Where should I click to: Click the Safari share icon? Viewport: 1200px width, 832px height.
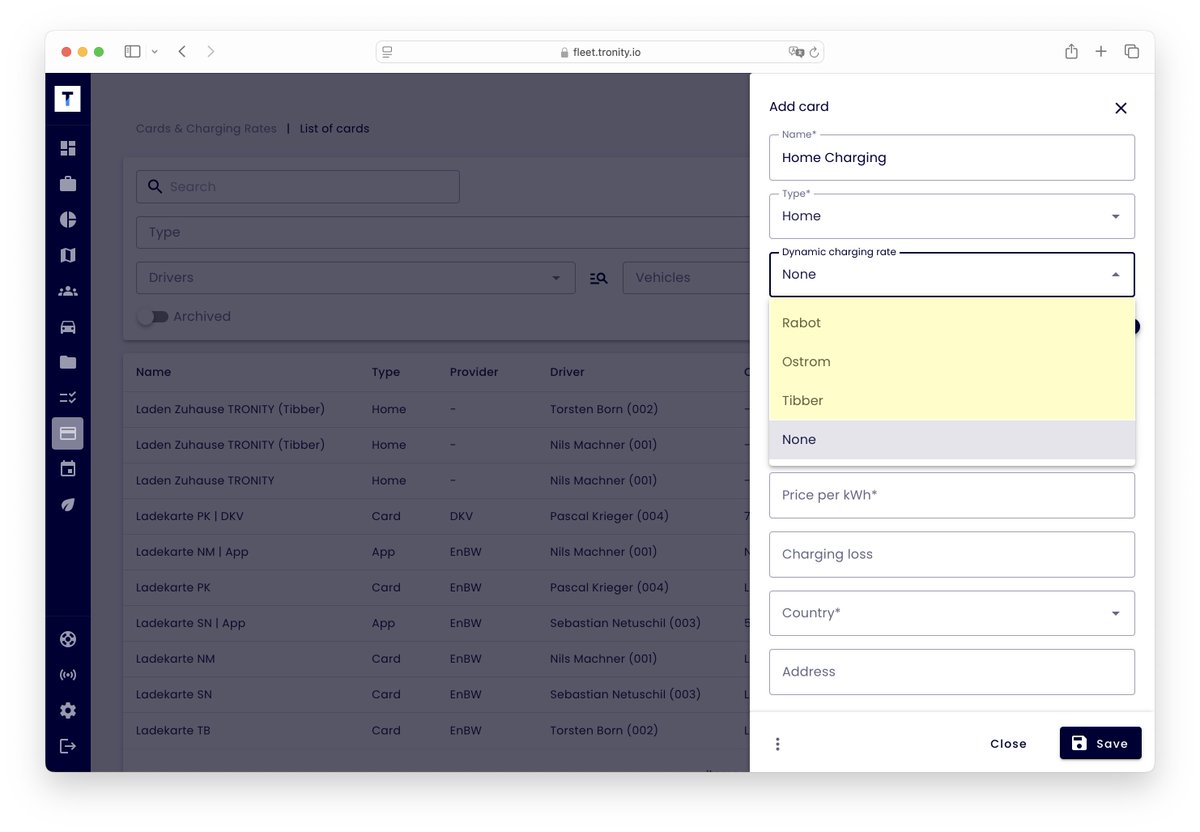[x=1071, y=51]
